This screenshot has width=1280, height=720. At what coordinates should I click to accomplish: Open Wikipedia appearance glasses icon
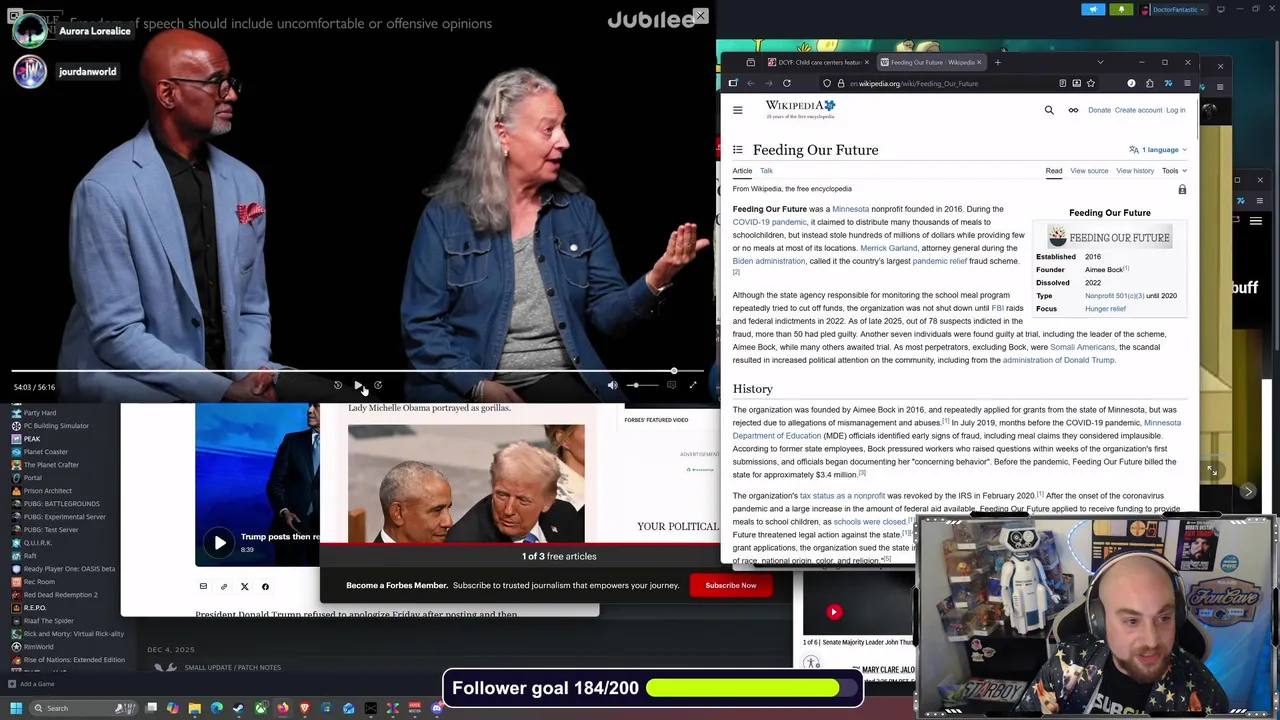coord(1073,110)
